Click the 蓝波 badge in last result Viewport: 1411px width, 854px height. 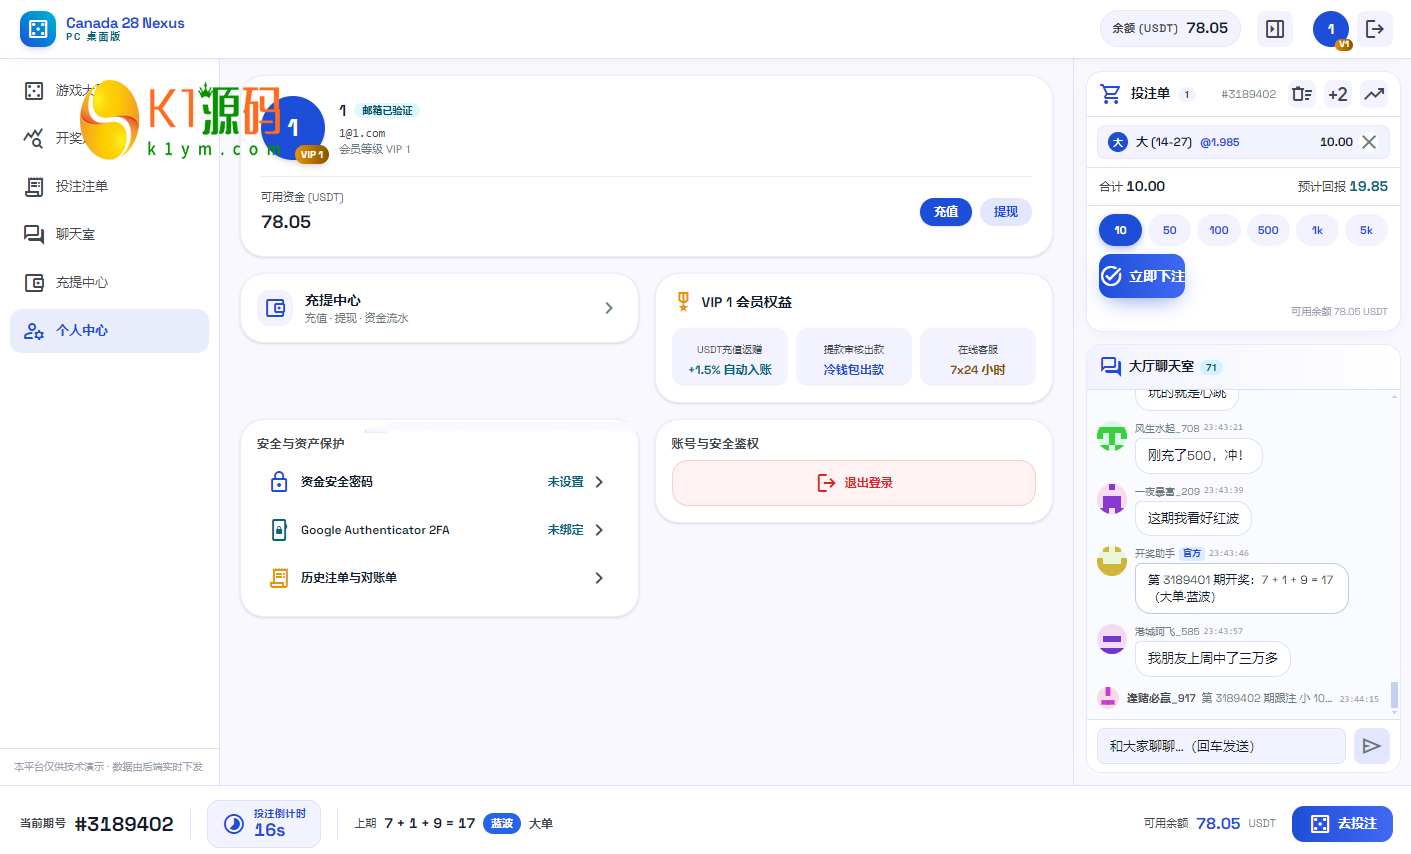(x=502, y=824)
